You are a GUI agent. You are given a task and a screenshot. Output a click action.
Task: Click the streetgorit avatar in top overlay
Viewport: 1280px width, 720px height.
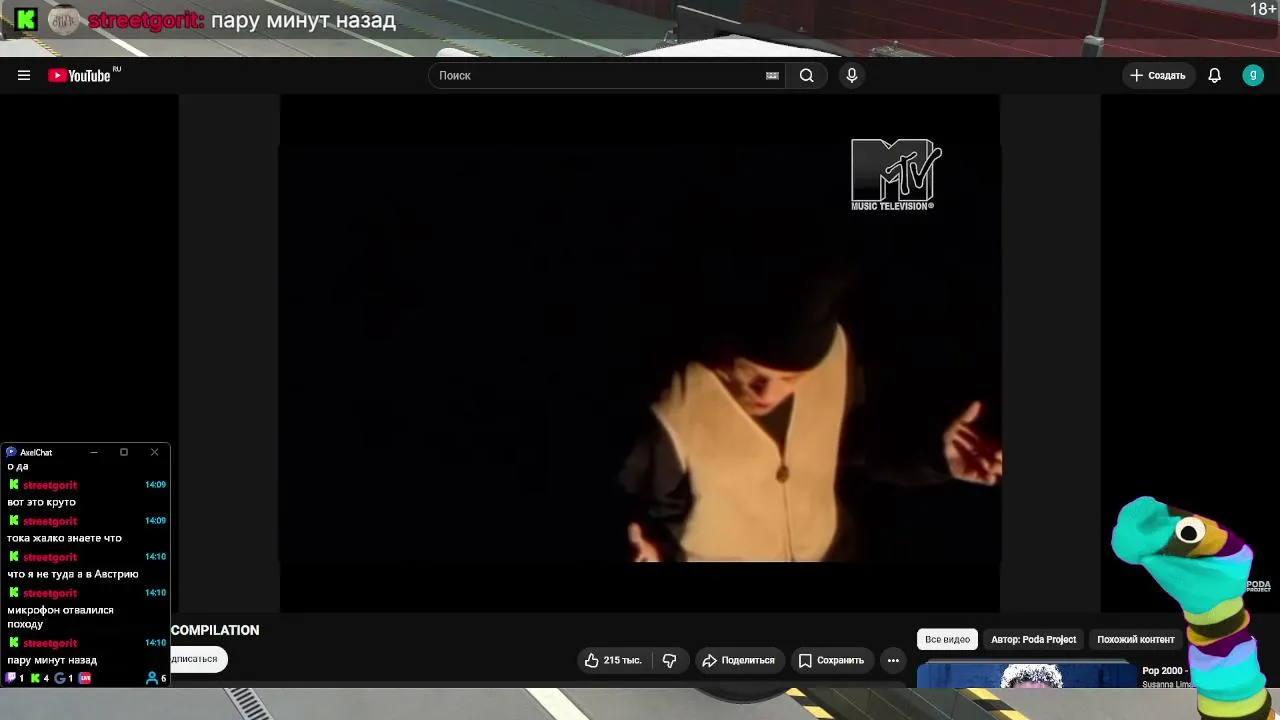[x=64, y=19]
